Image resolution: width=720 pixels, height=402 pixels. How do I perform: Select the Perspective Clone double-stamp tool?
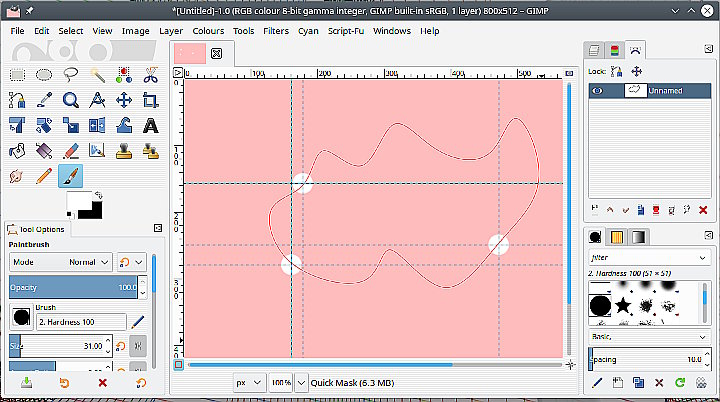pyautogui.click(x=151, y=151)
